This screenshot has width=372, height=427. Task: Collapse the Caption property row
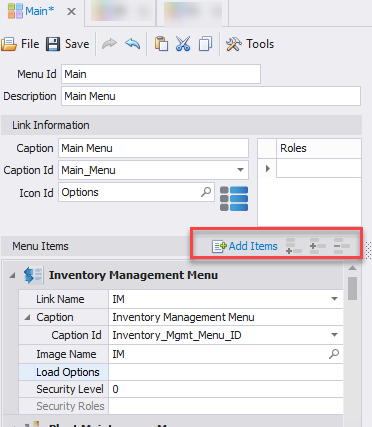pyautogui.click(x=27, y=317)
